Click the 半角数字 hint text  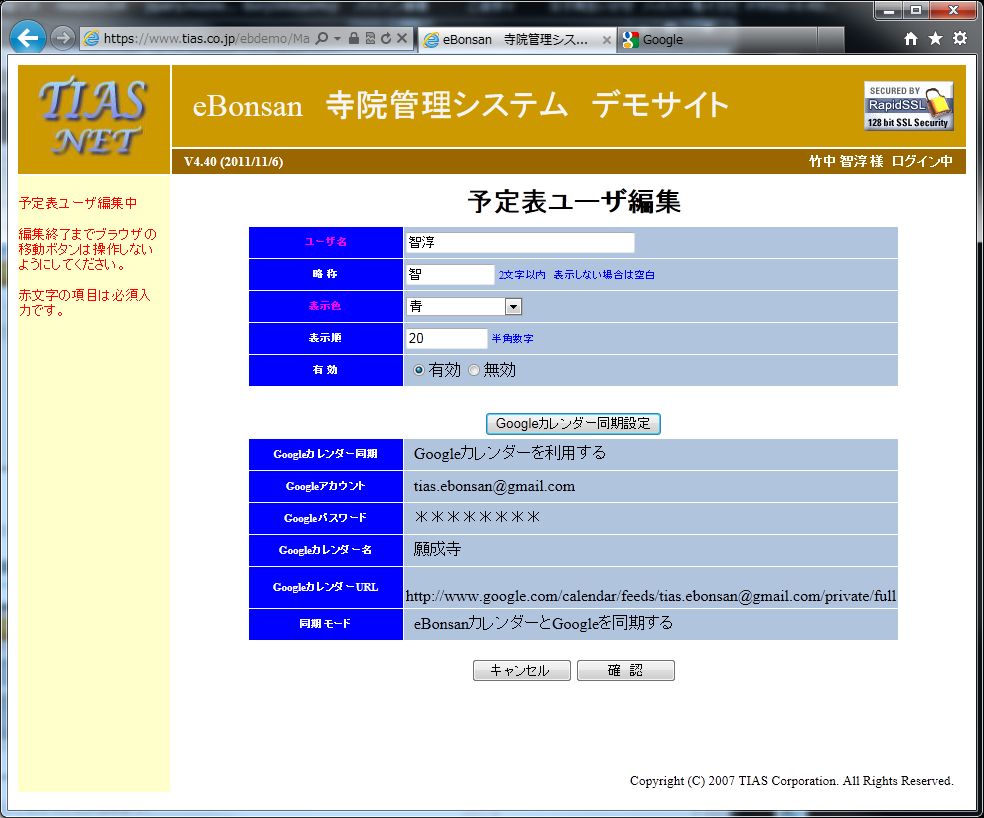[x=512, y=338]
